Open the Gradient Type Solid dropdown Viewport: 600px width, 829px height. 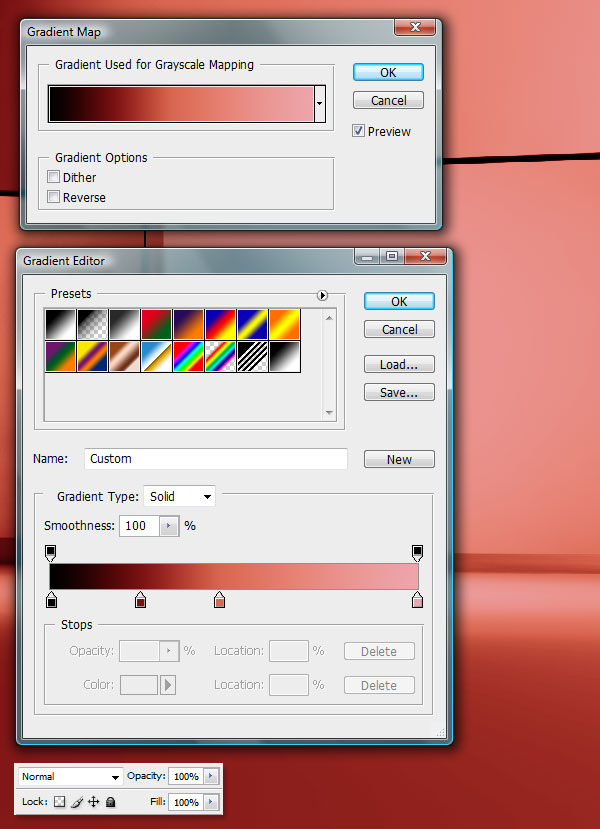coord(179,496)
